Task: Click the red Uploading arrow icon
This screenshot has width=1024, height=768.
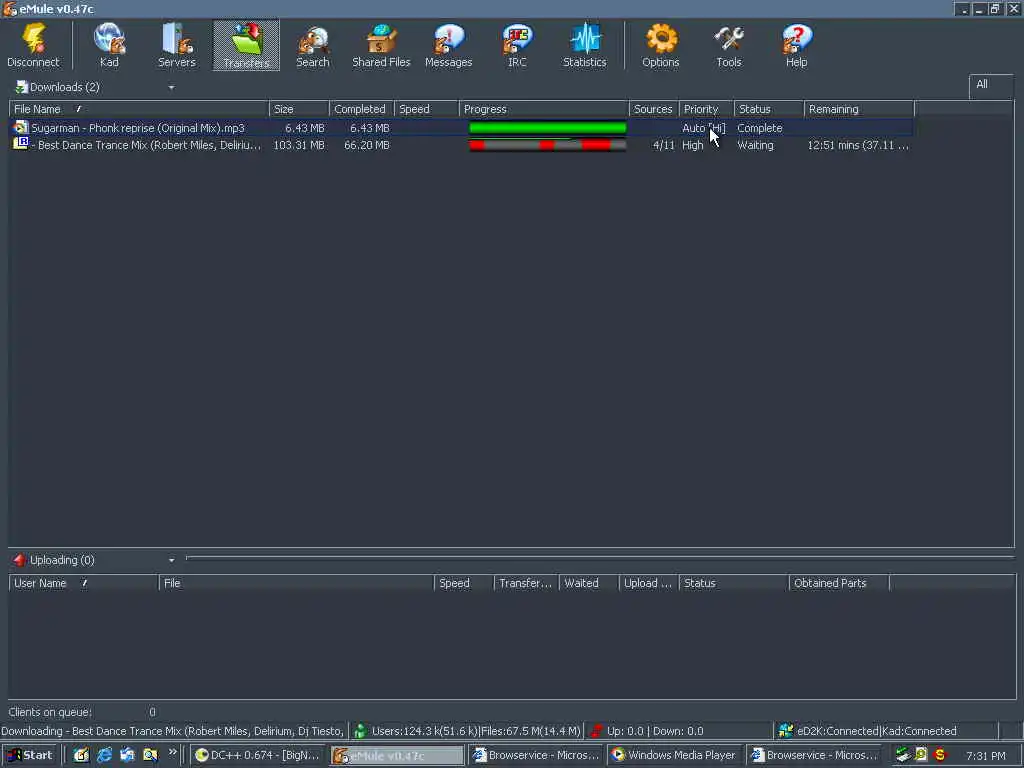Action: click(x=20, y=560)
